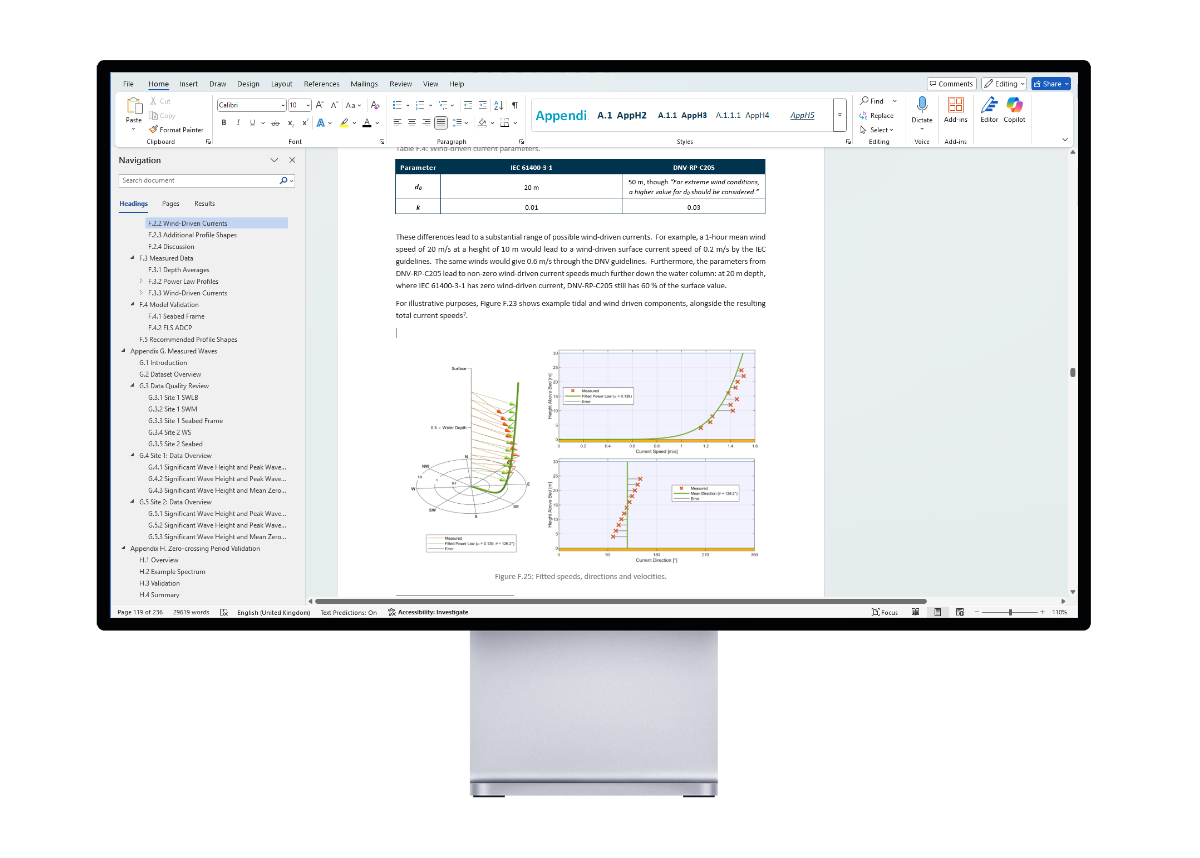The height and width of the screenshot is (858, 1200).
Task: Show or hide paragraph marks
Action: pyautogui.click(x=514, y=105)
